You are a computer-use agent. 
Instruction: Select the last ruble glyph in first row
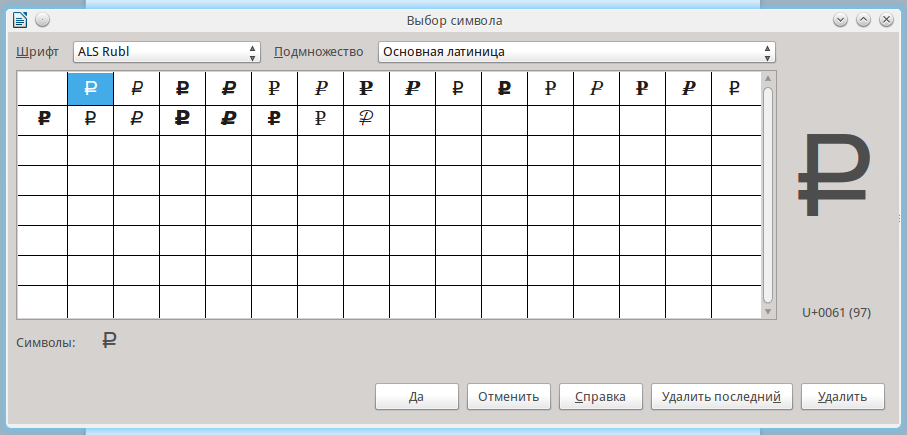point(734,89)
